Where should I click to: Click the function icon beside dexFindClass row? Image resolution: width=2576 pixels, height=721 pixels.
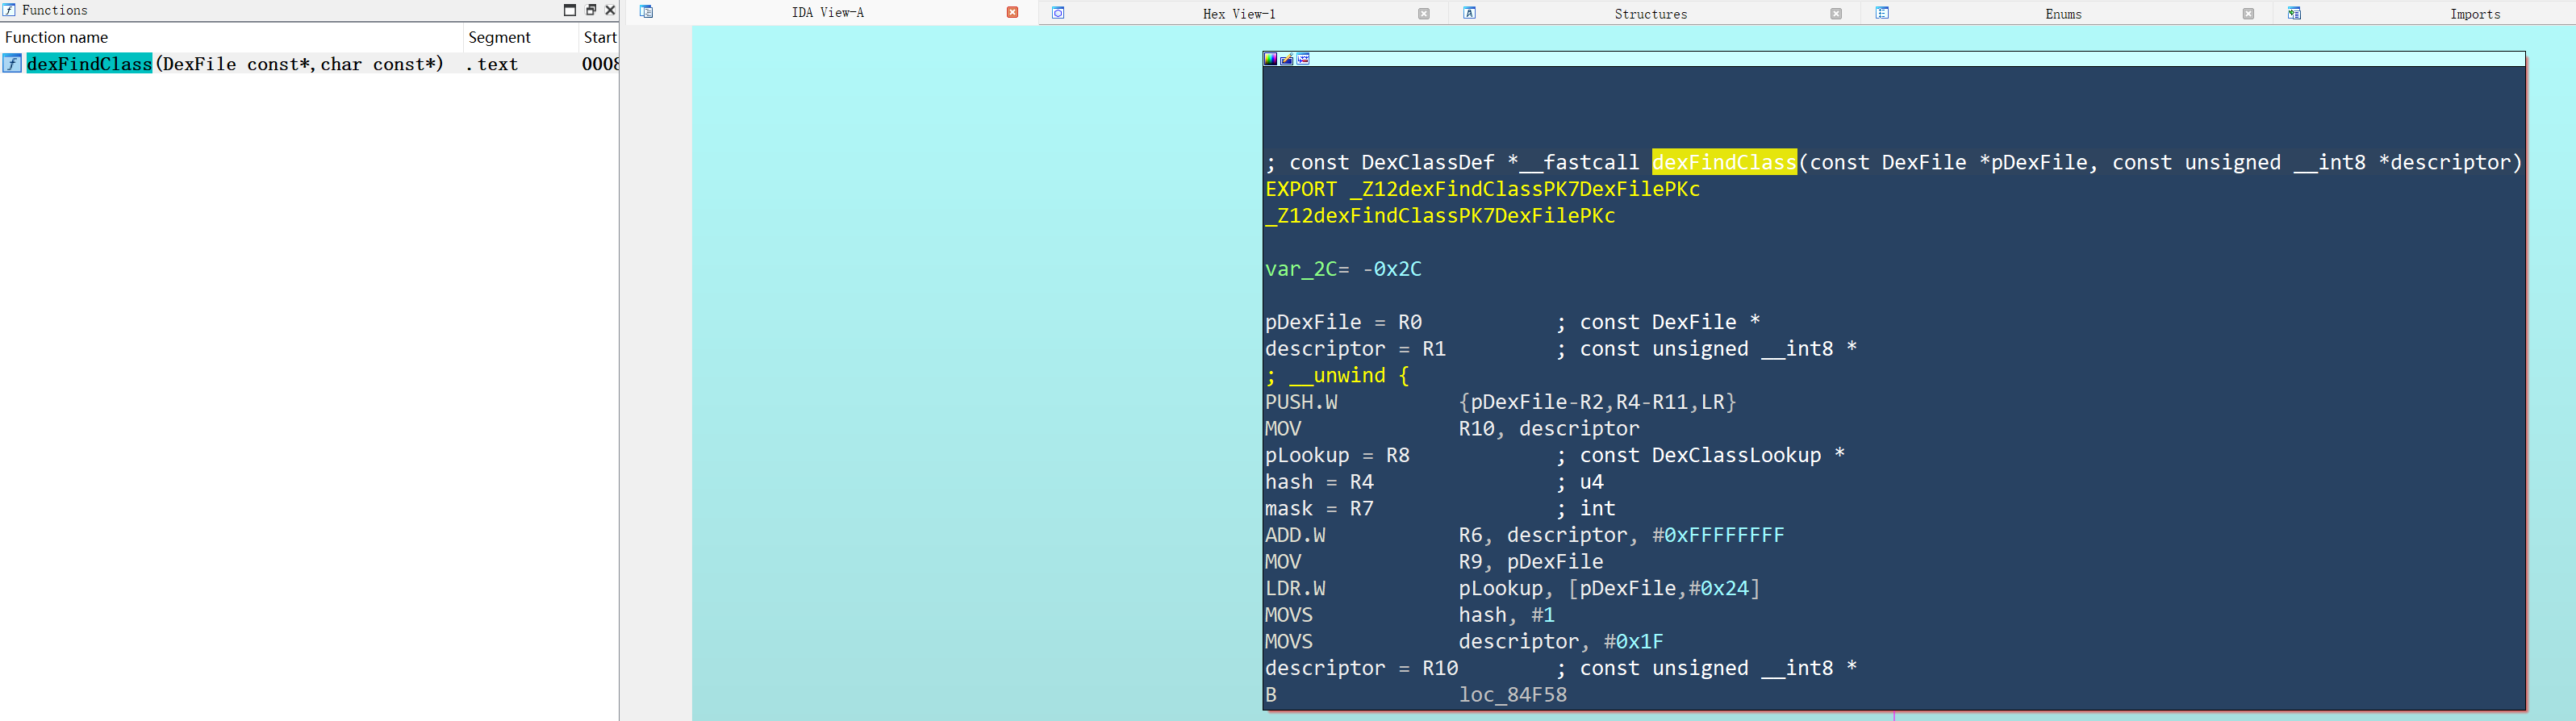point(12,64)
